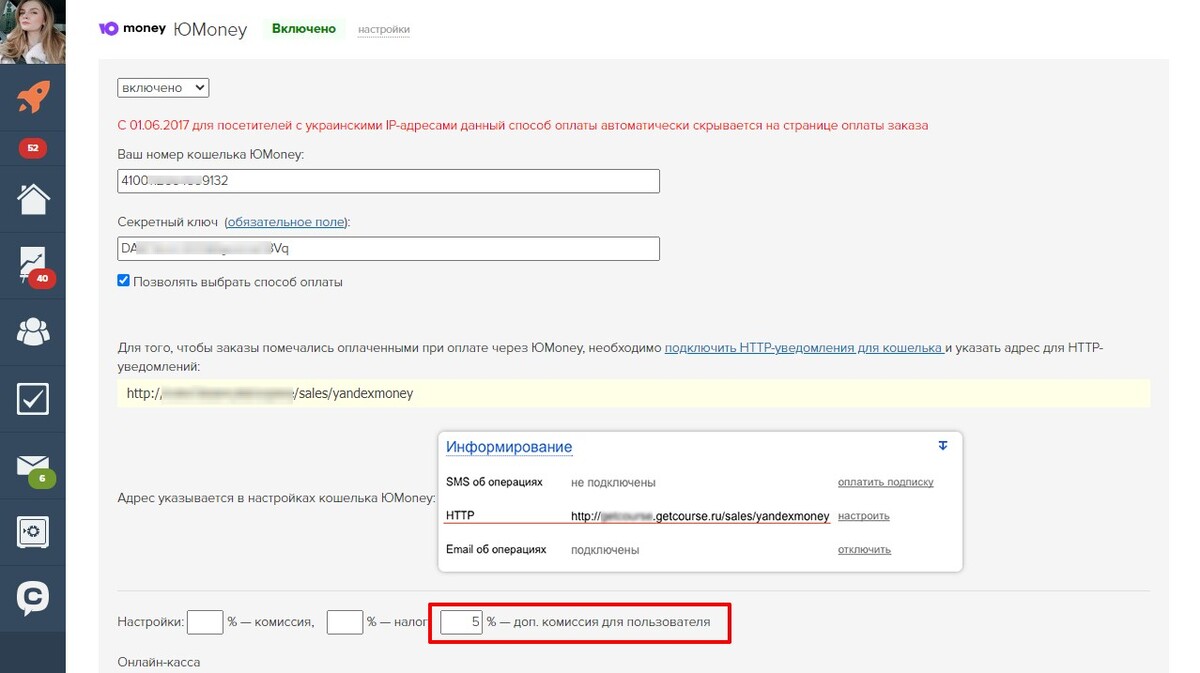Click the подключены Email status
Image resolution: width=1200 pixels, height=673 pixels.
pos(605,549)
